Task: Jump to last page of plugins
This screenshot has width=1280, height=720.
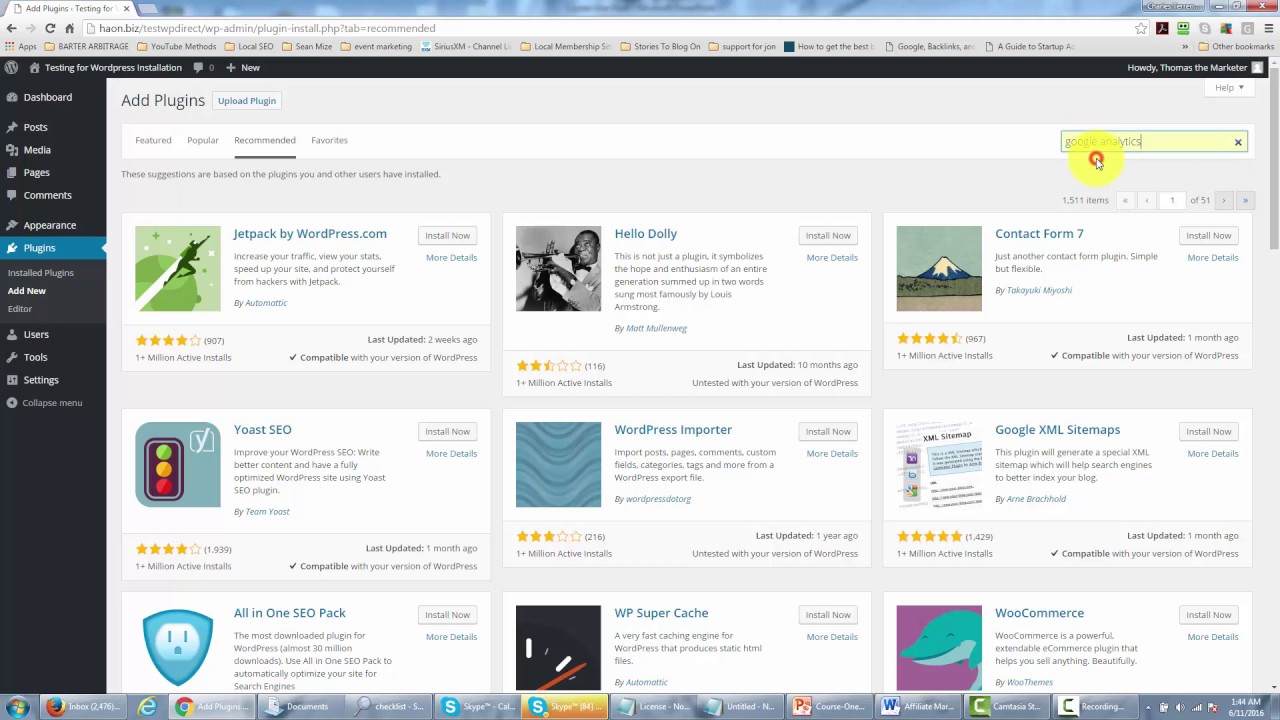Action: [x=1245, y=200]
